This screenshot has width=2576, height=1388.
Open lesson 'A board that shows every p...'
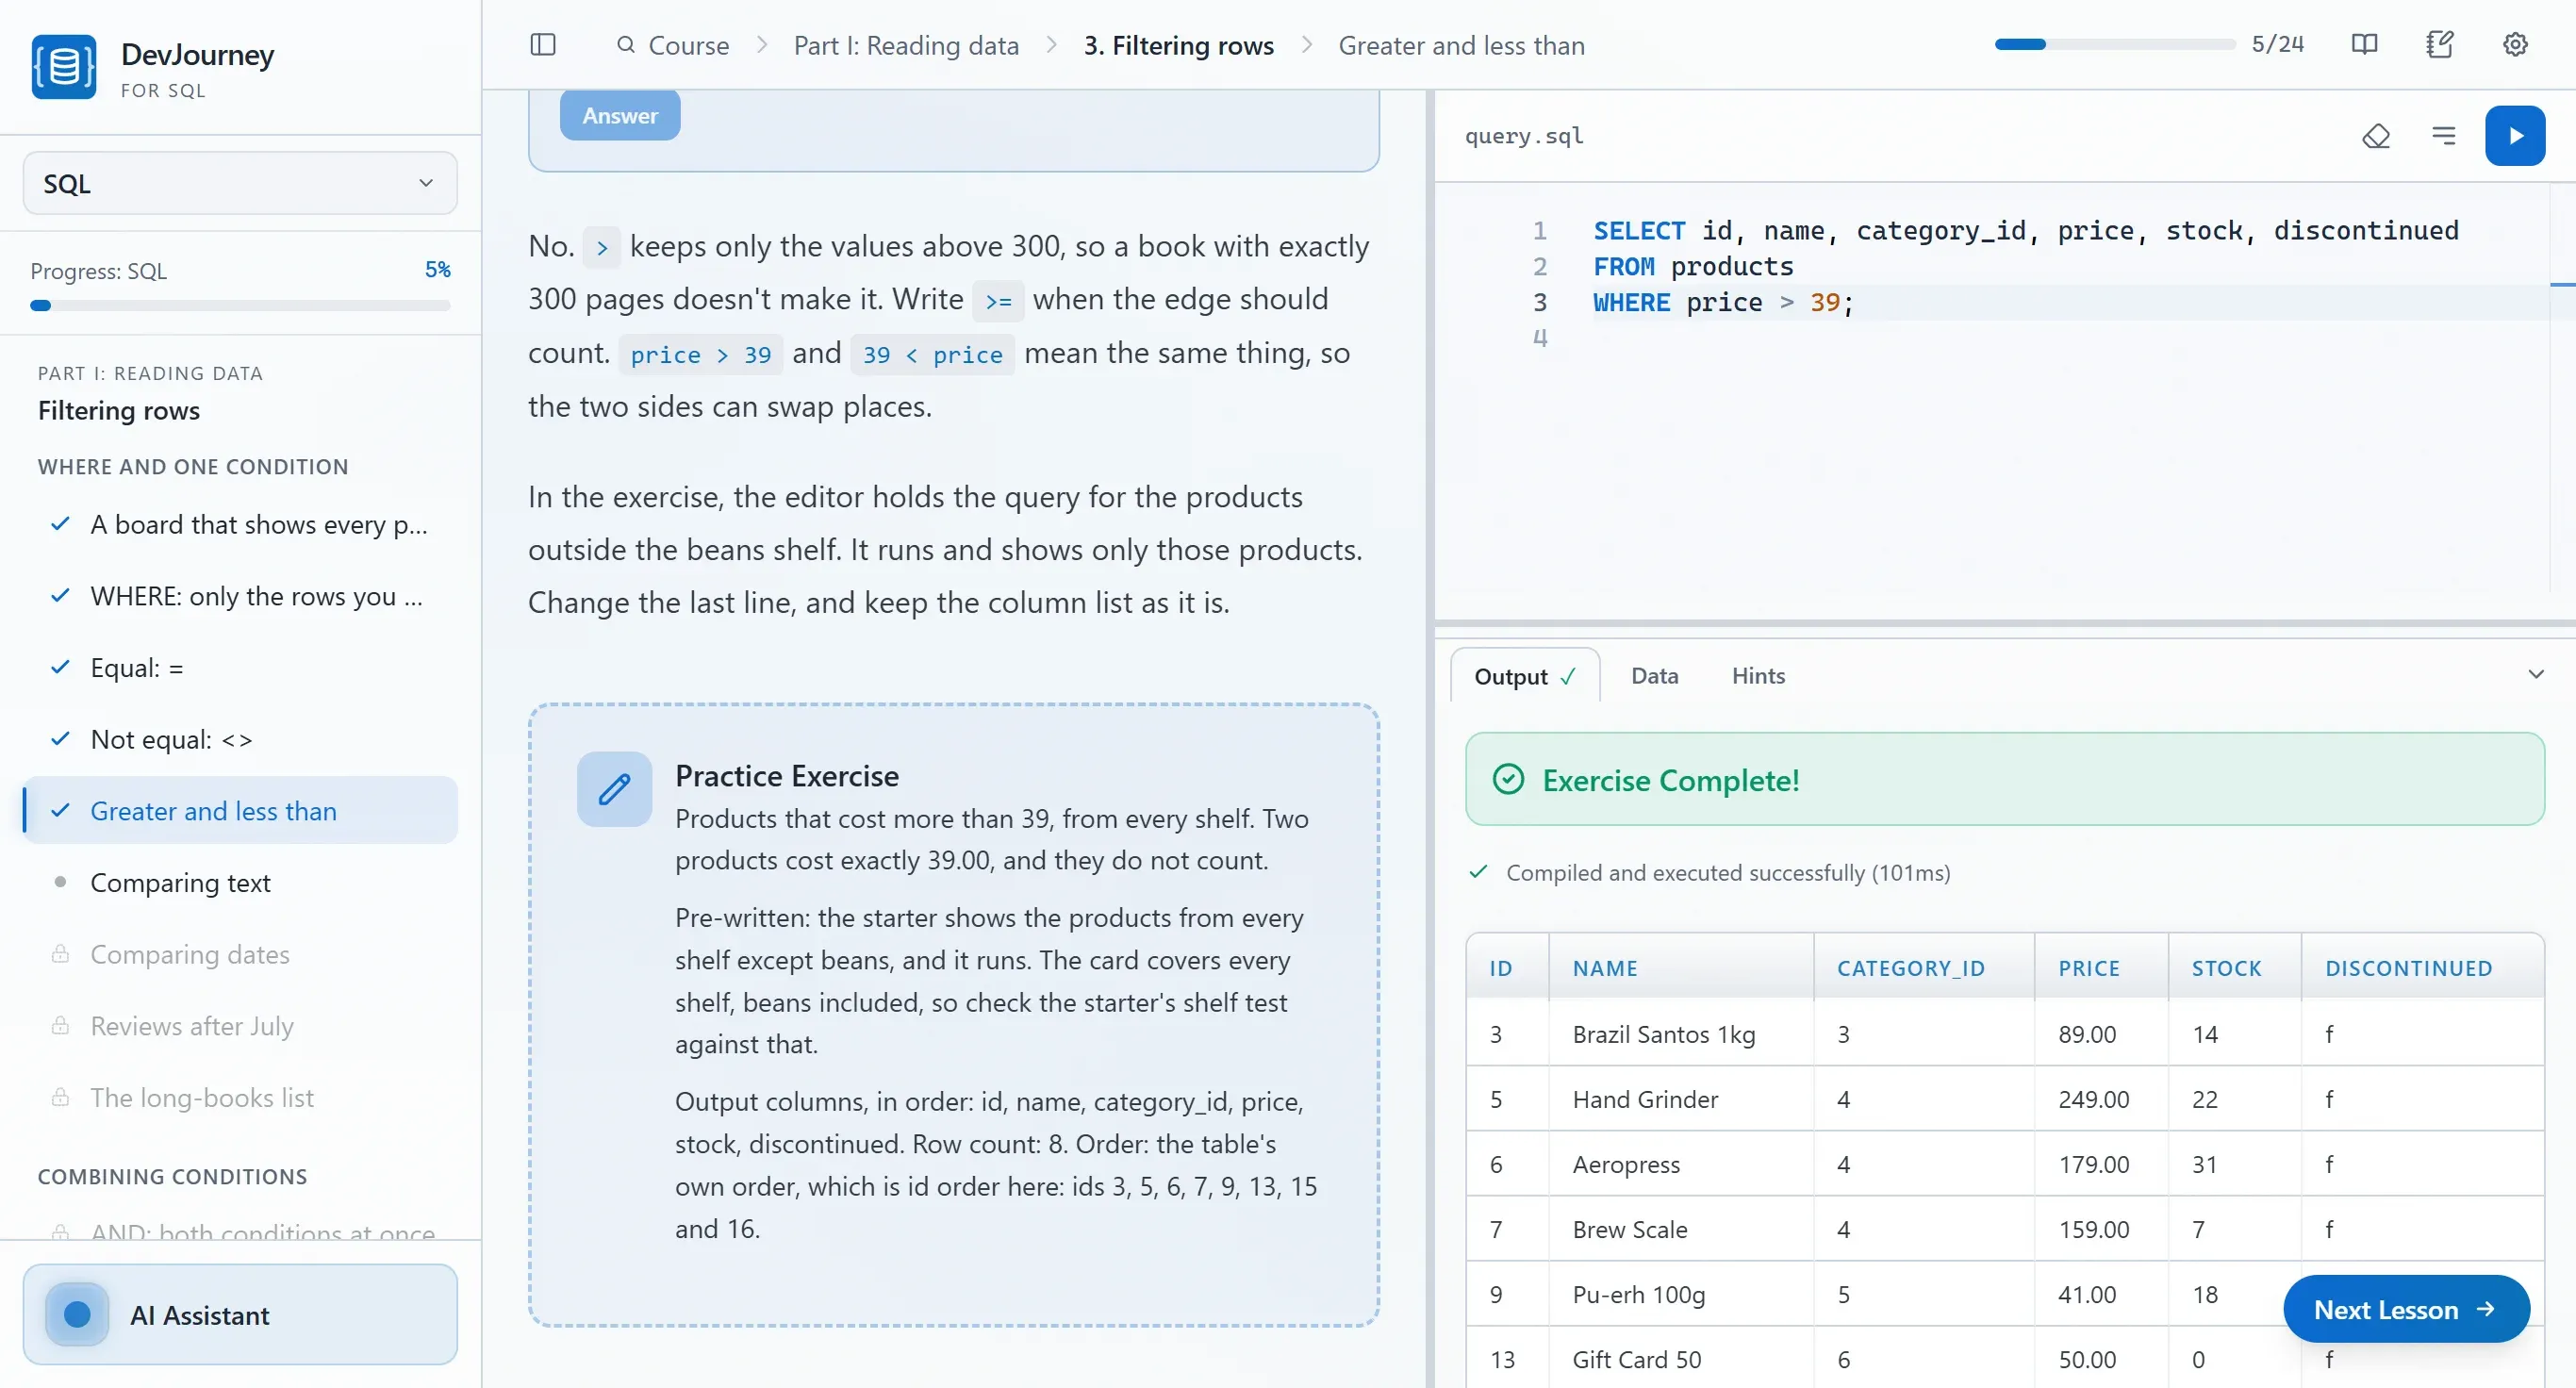240,524
